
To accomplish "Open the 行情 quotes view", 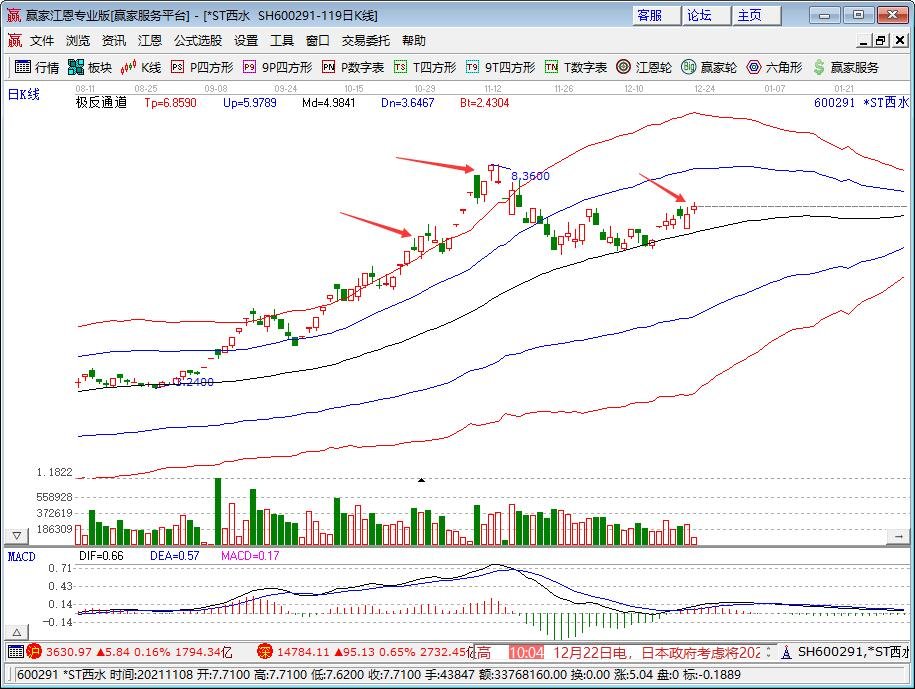I will click(x=37, y=68).
